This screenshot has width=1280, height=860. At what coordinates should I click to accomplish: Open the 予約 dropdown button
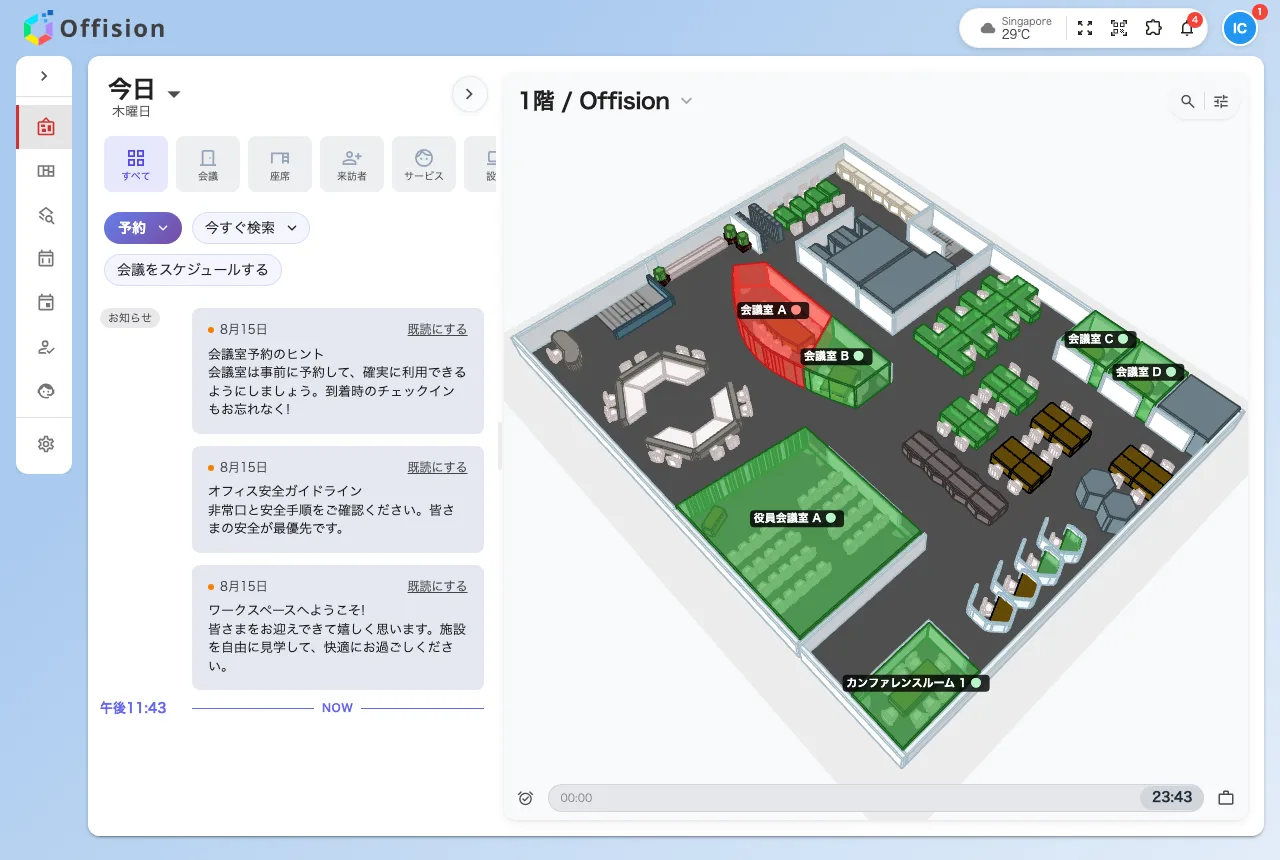click(x=143, y=228)
